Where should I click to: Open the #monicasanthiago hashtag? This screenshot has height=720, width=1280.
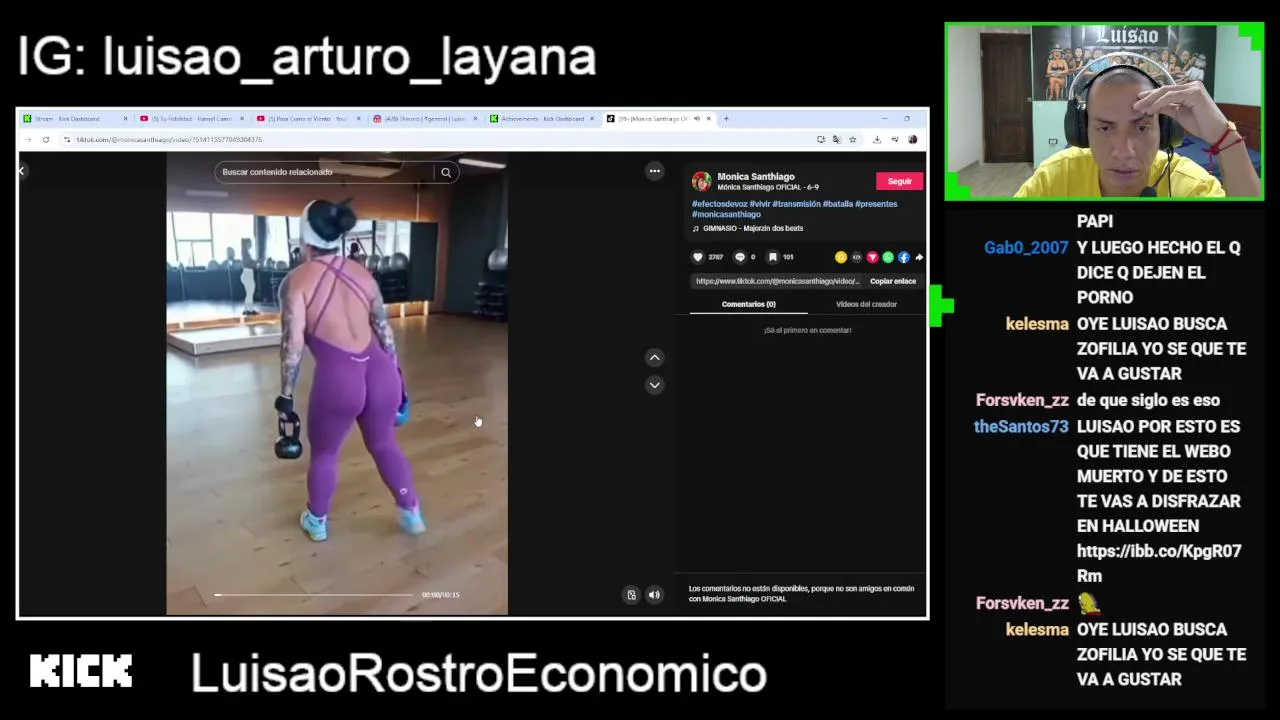click(x=726, y=214)
